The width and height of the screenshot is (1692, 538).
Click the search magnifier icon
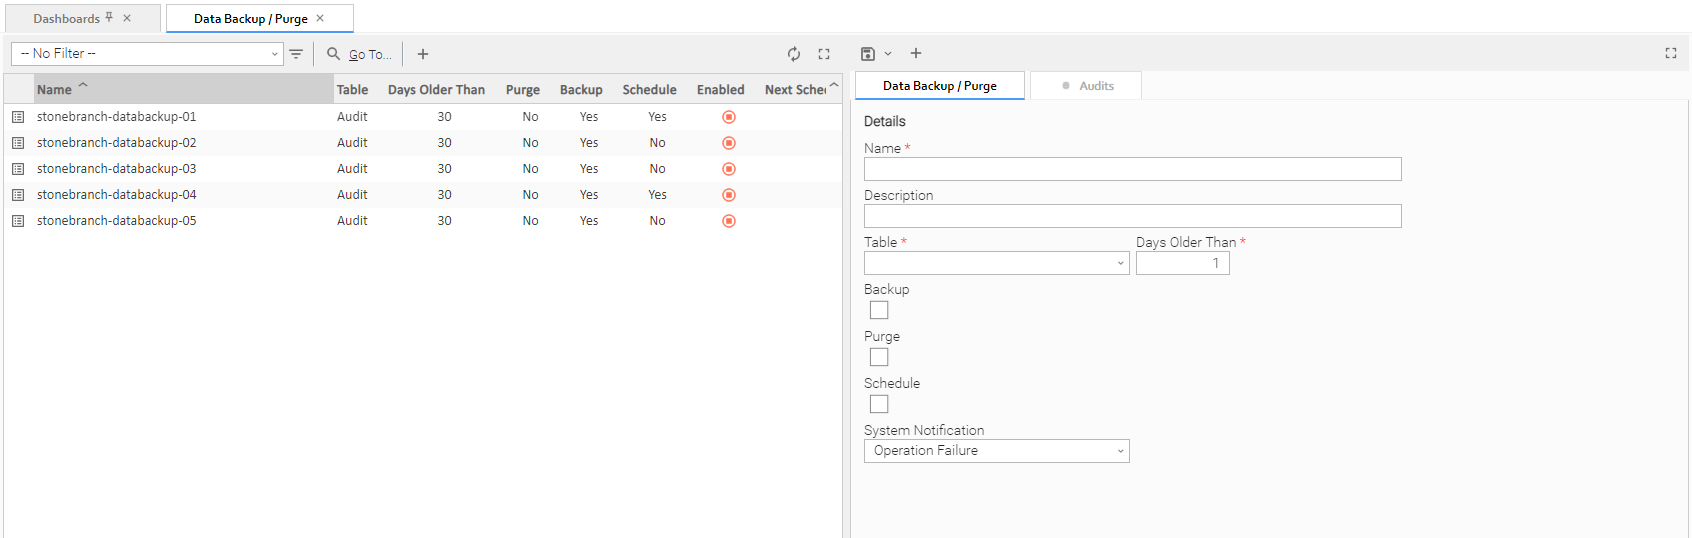(333, 54)
